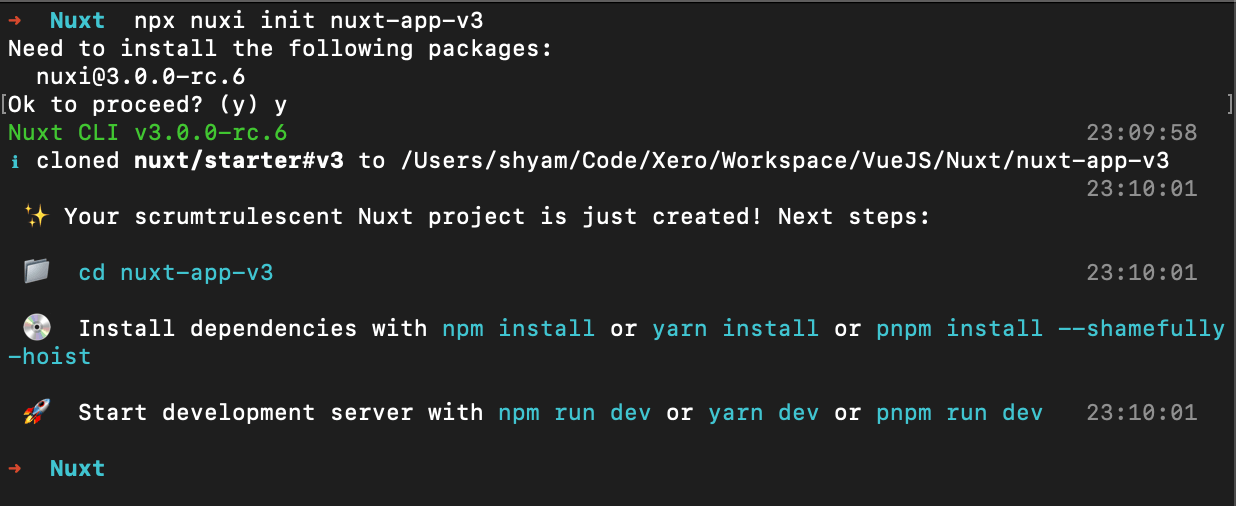This screenshot has width=1236, height=506.
Task: Click the command text 'npx nuxi init nuxt-app-v3'
Action: pyautogui.click(x=309, y=20)
